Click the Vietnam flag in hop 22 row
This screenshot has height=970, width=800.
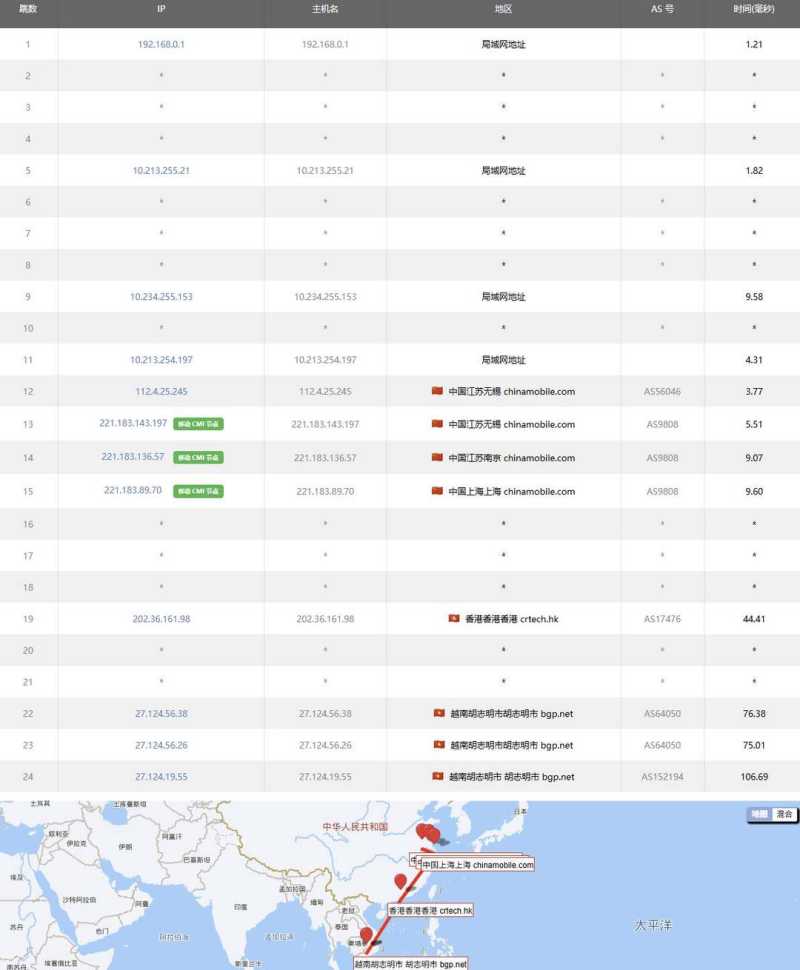coord(438,713)
